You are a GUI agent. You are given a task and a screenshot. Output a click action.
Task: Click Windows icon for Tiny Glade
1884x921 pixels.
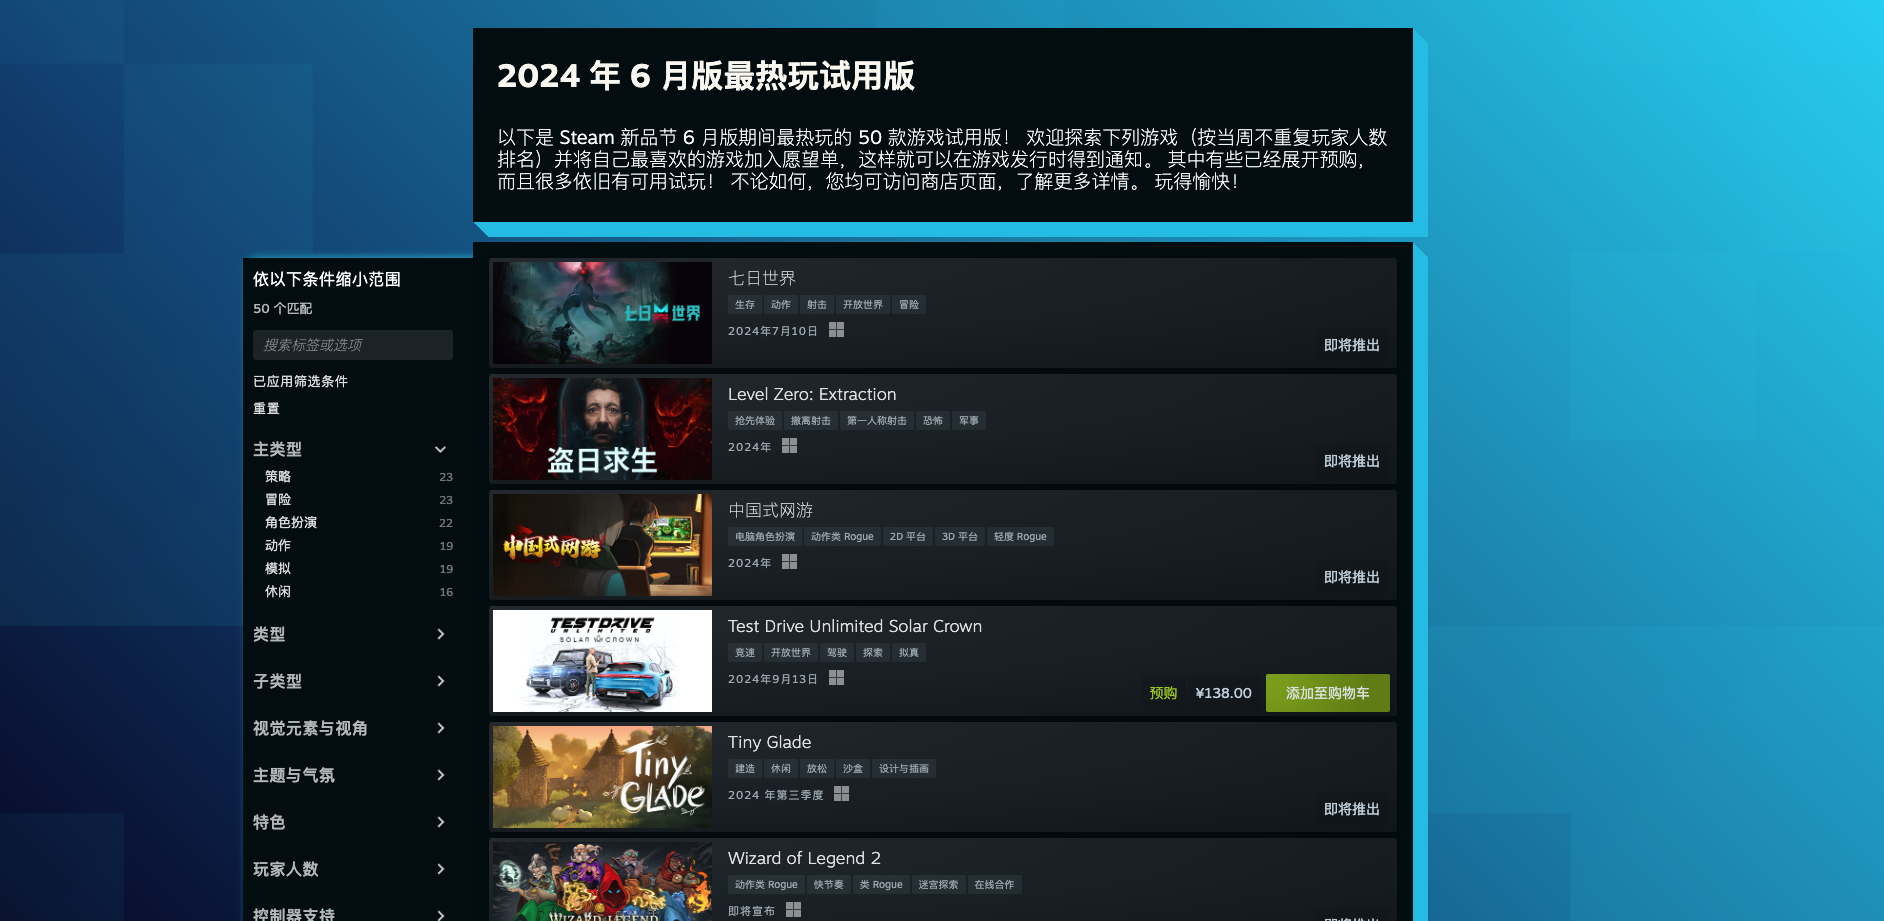(841, 794)
